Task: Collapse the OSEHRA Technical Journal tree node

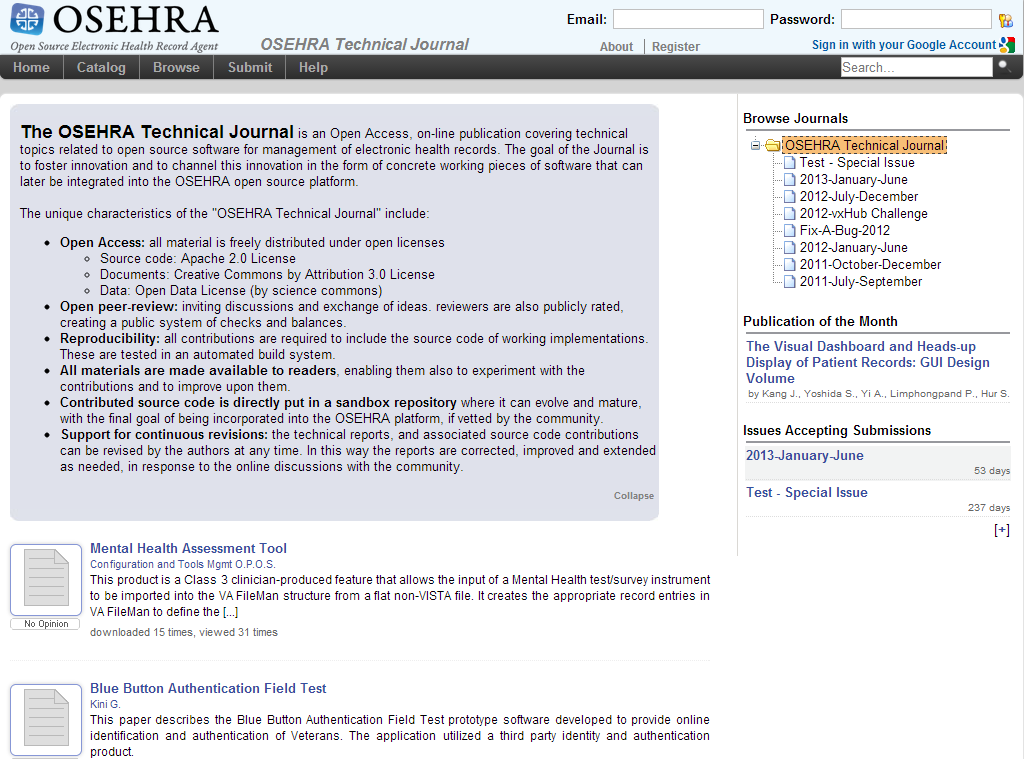Action: (x=756, y=146)
